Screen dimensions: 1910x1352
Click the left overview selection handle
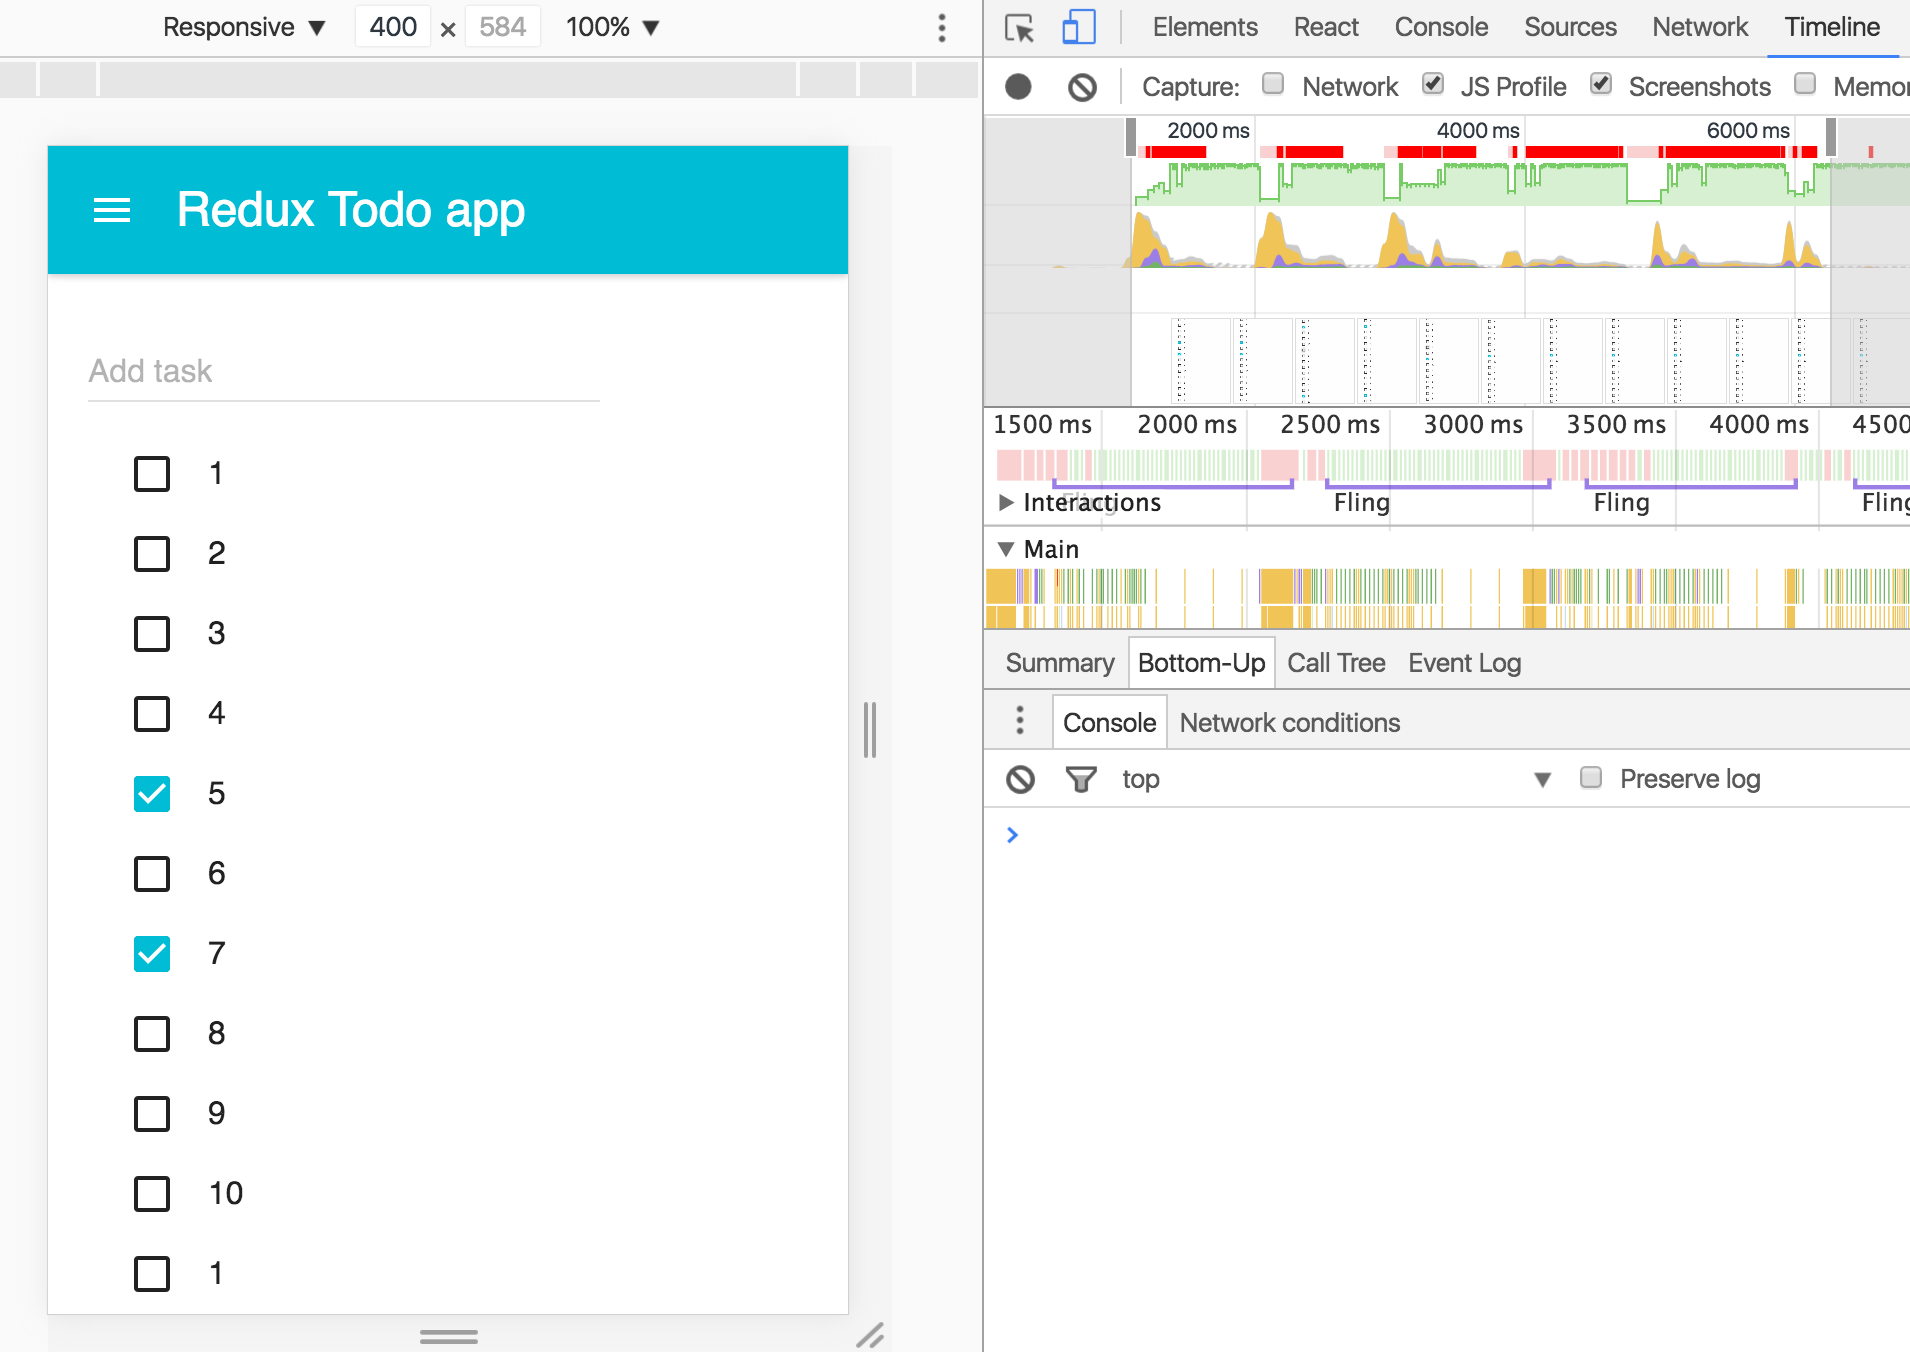tap(1131, 136)
